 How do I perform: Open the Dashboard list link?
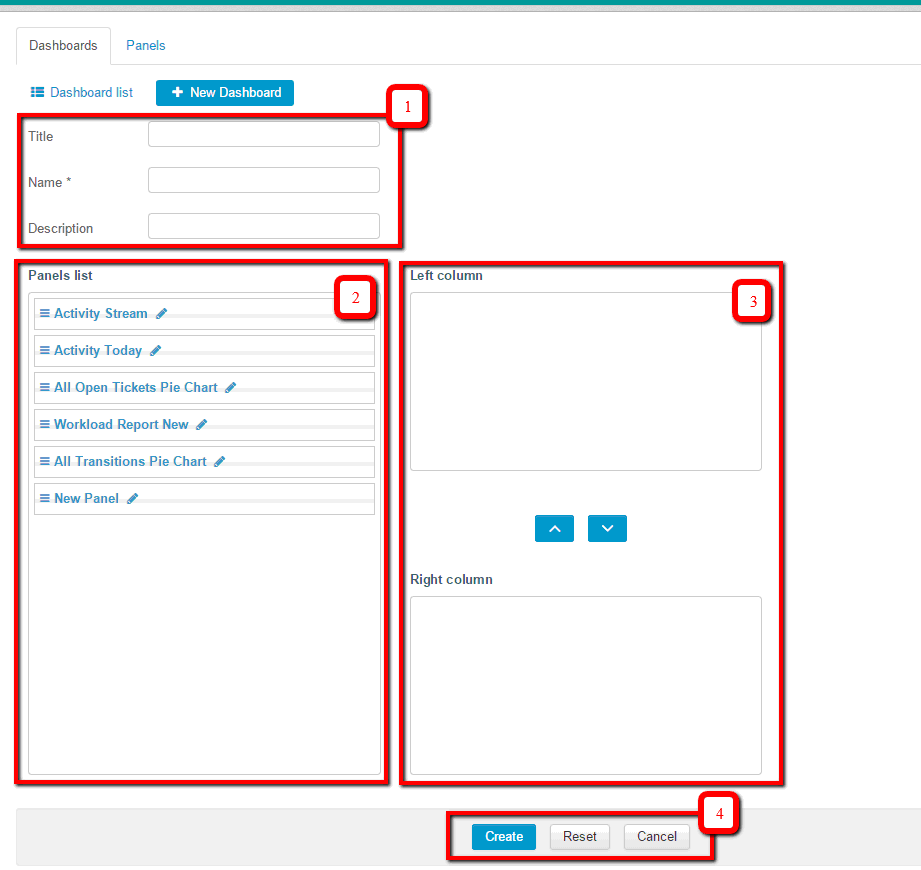[82, 93]
